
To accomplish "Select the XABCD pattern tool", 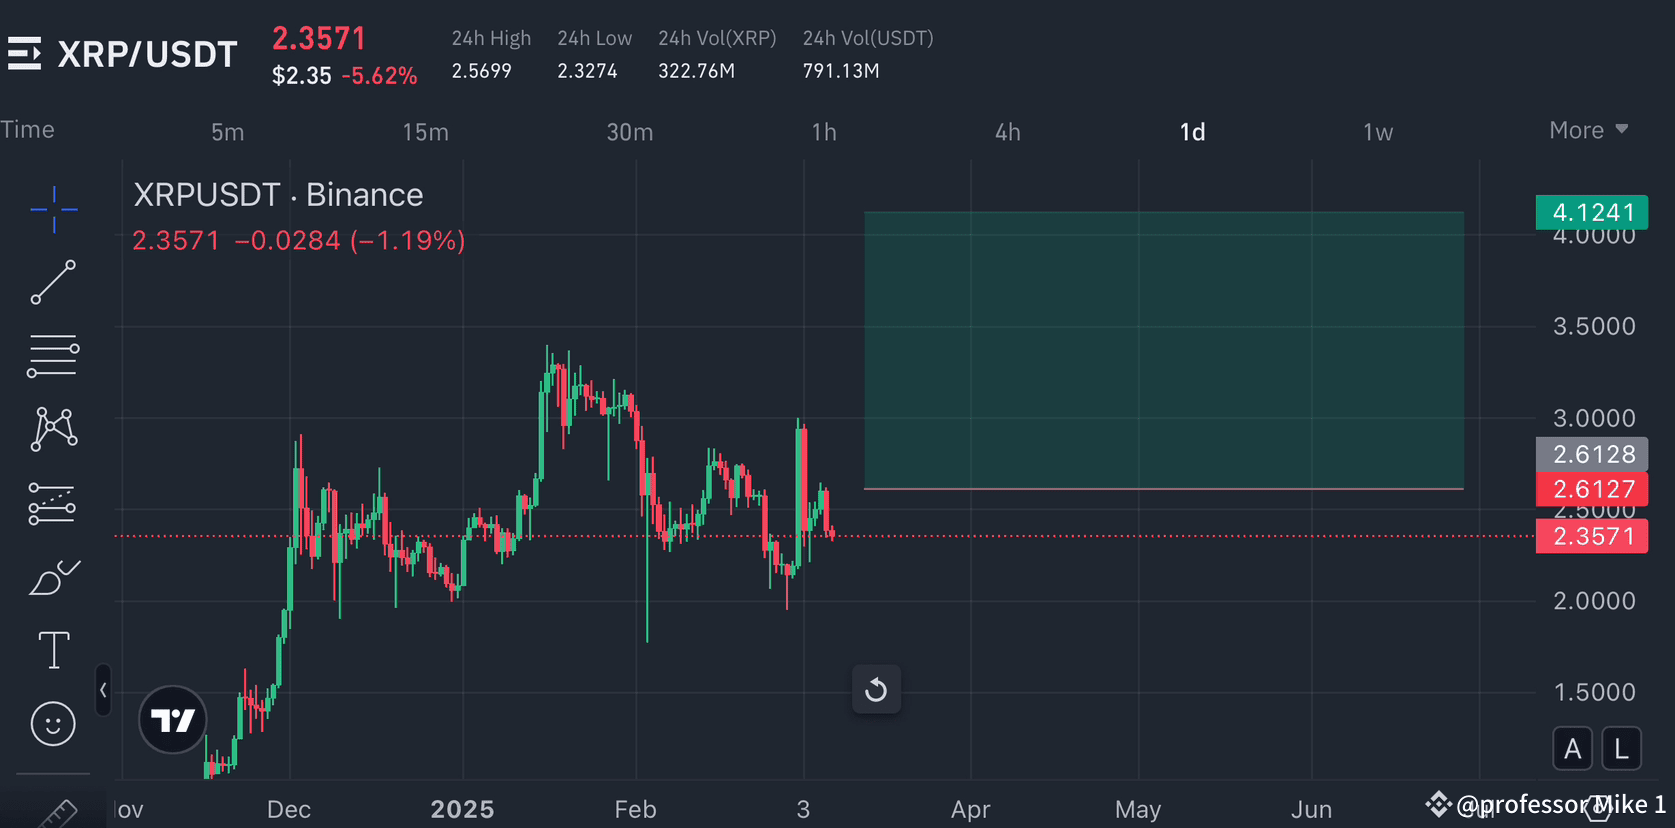I will (53, 430).
